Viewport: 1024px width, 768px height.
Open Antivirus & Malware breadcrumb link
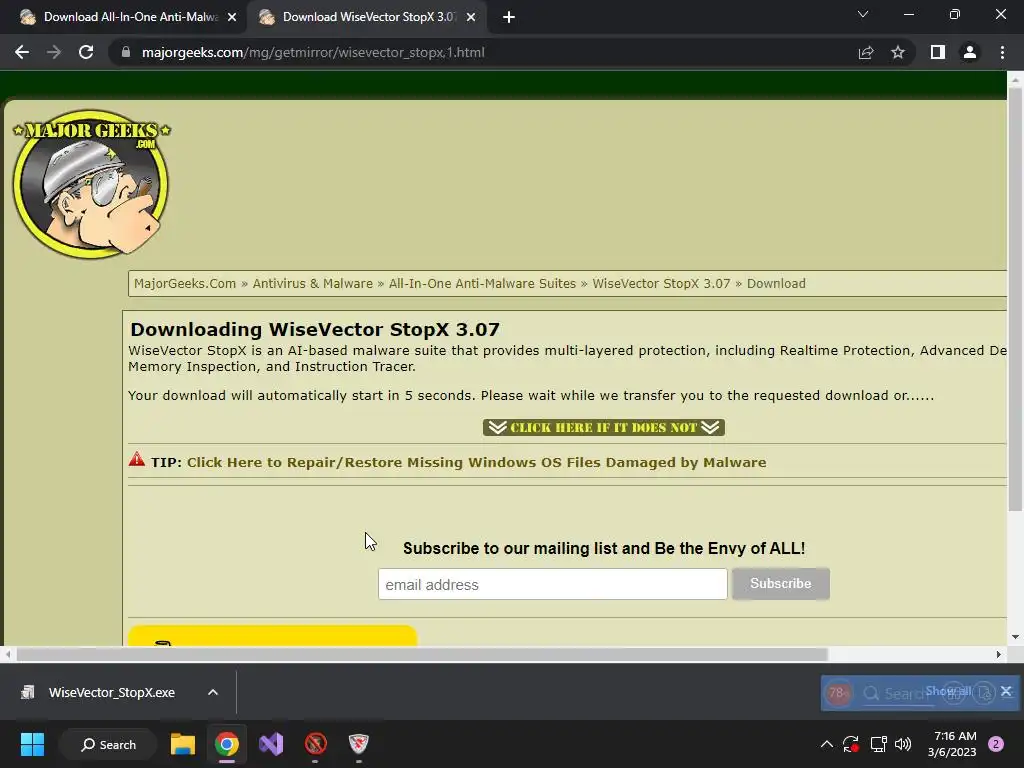[x=312, y=283]
